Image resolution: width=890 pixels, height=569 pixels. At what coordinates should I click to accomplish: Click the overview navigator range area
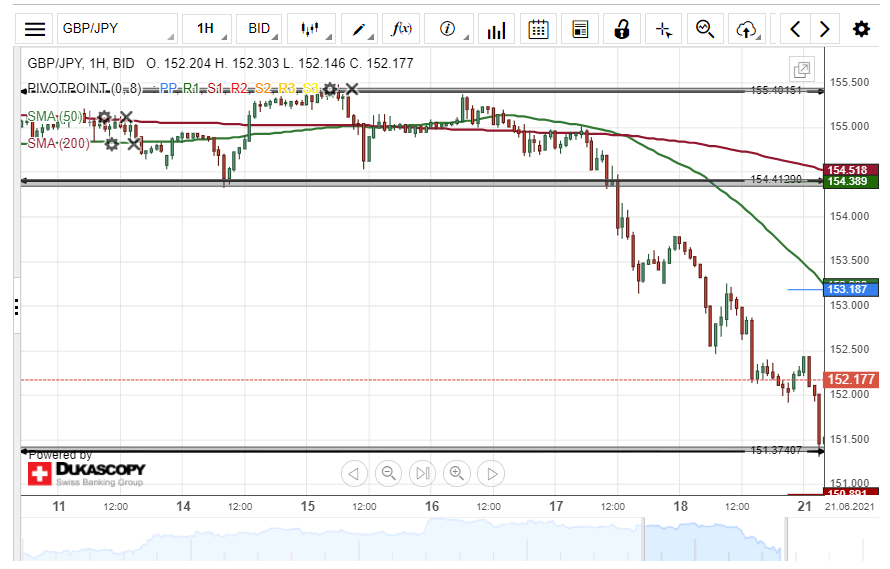[715, 539]
